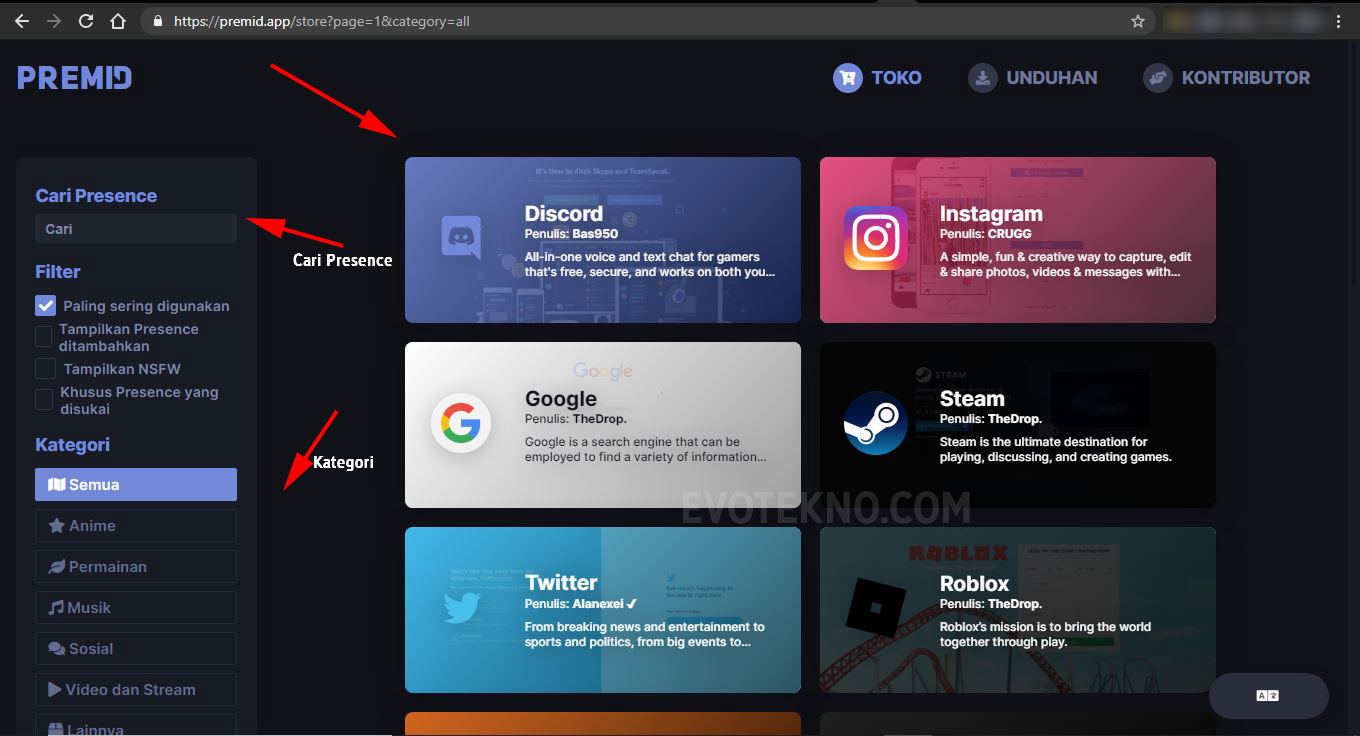
Task: Click the padlock site info icon
Action: tap(157, 21)
